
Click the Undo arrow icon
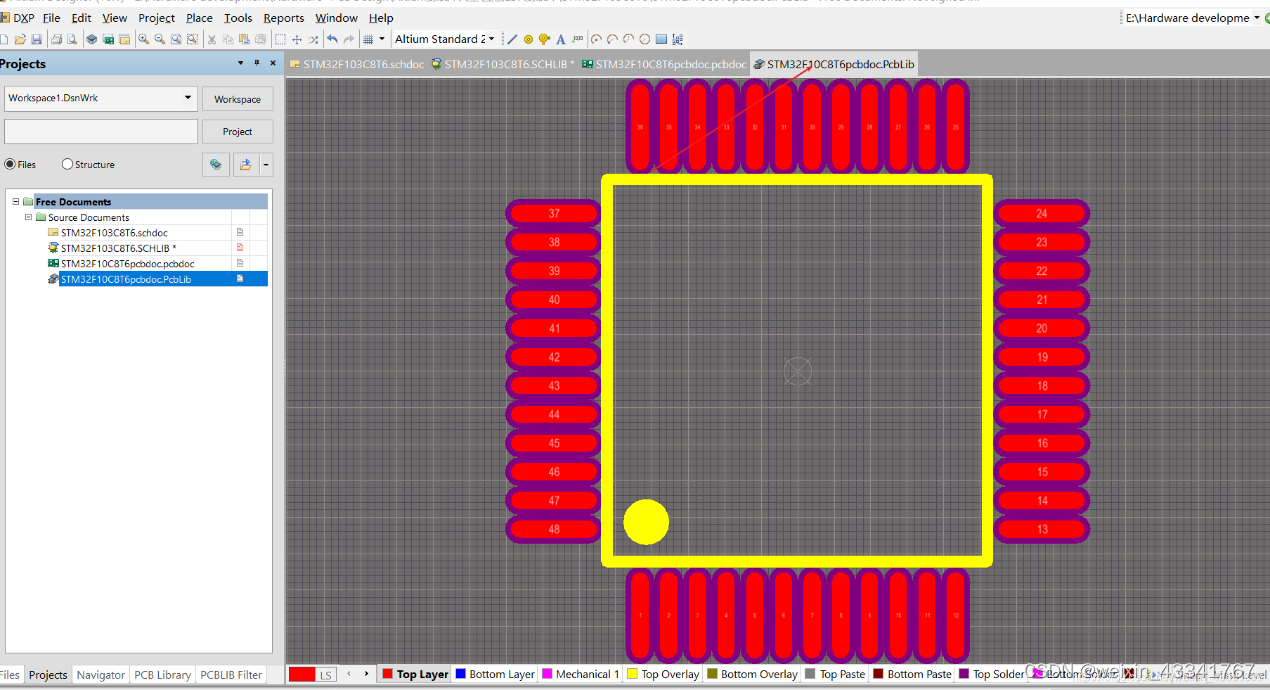coord(332,39)
